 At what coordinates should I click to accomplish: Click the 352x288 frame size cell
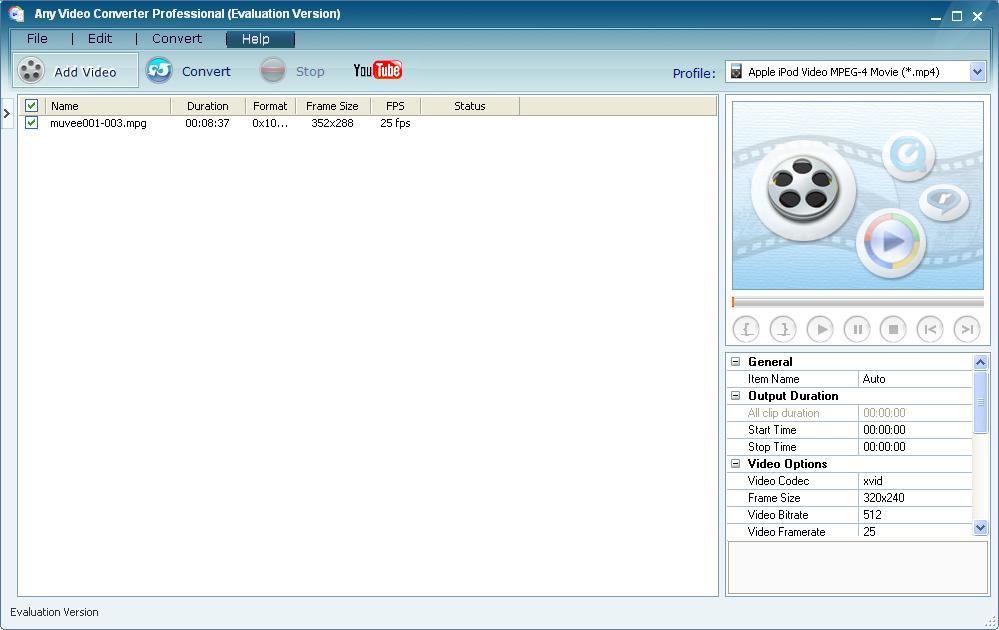(x=332, y=123)
